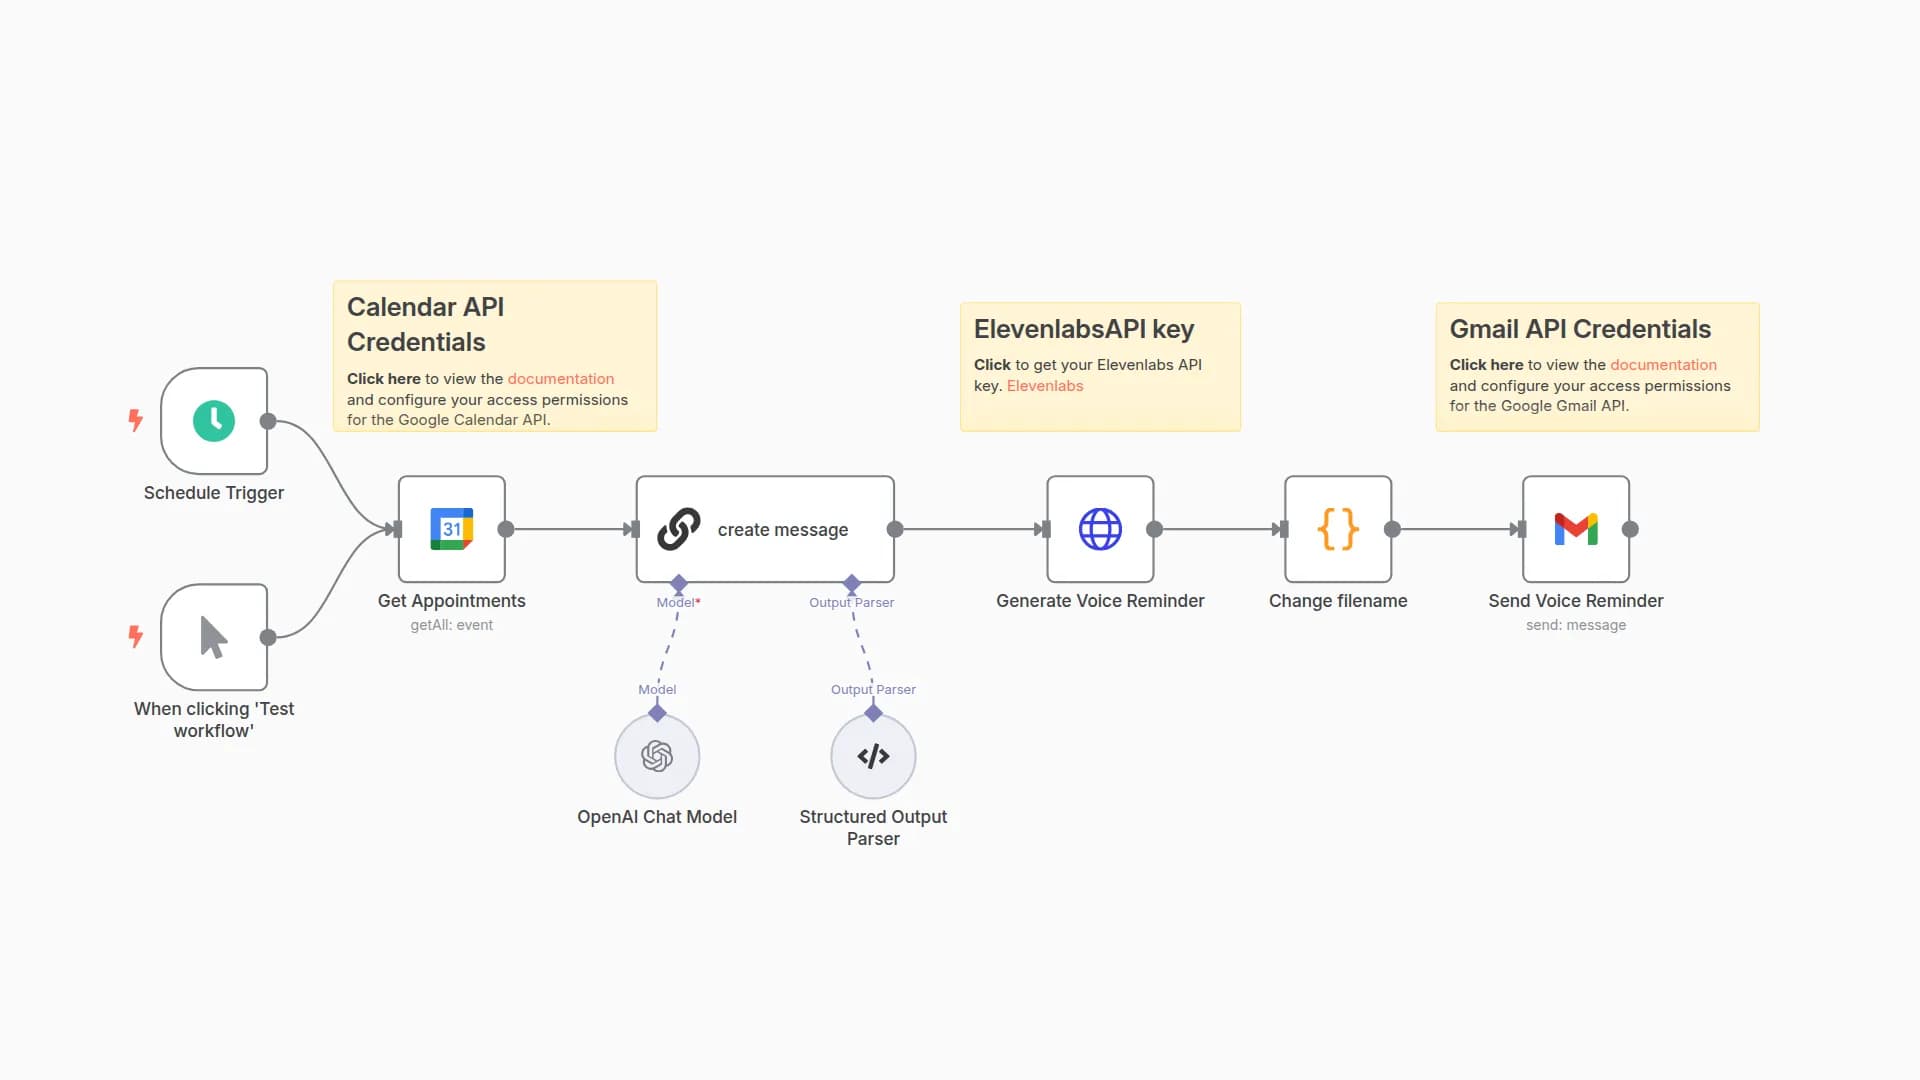Click the diamond above Structured Output Parser
1920x1080 pixels.
point(873,713)
